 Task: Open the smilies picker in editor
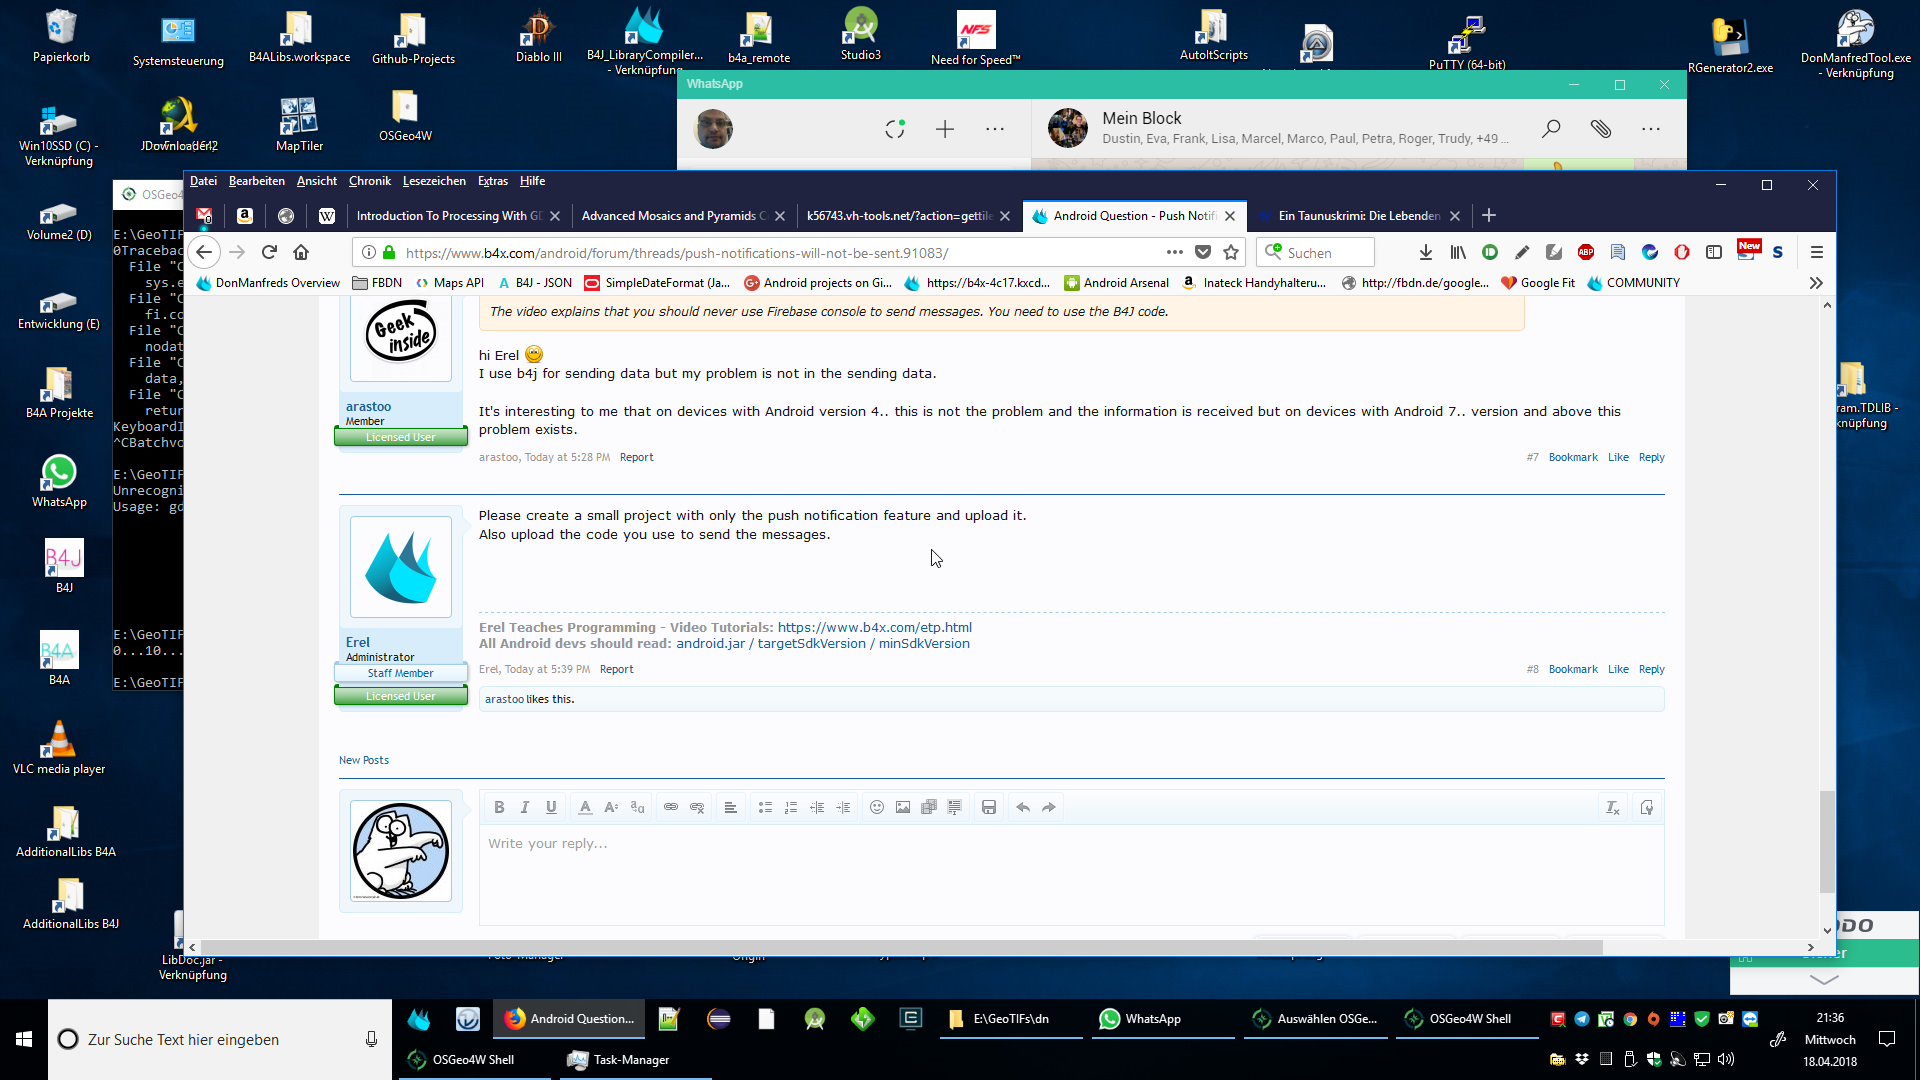[877, 807]
